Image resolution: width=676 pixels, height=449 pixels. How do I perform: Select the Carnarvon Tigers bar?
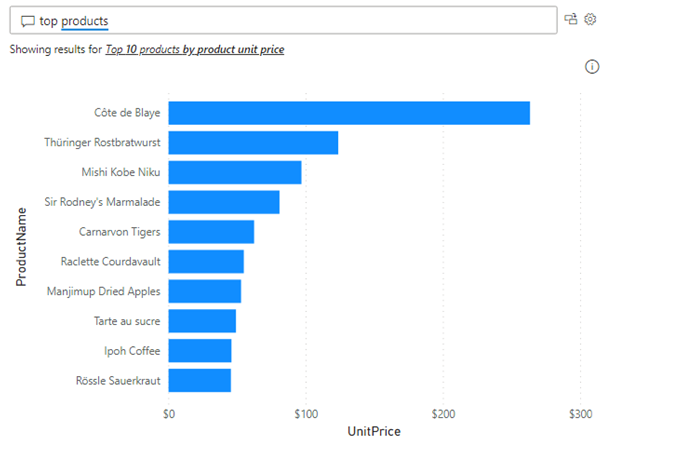point(211,232)
